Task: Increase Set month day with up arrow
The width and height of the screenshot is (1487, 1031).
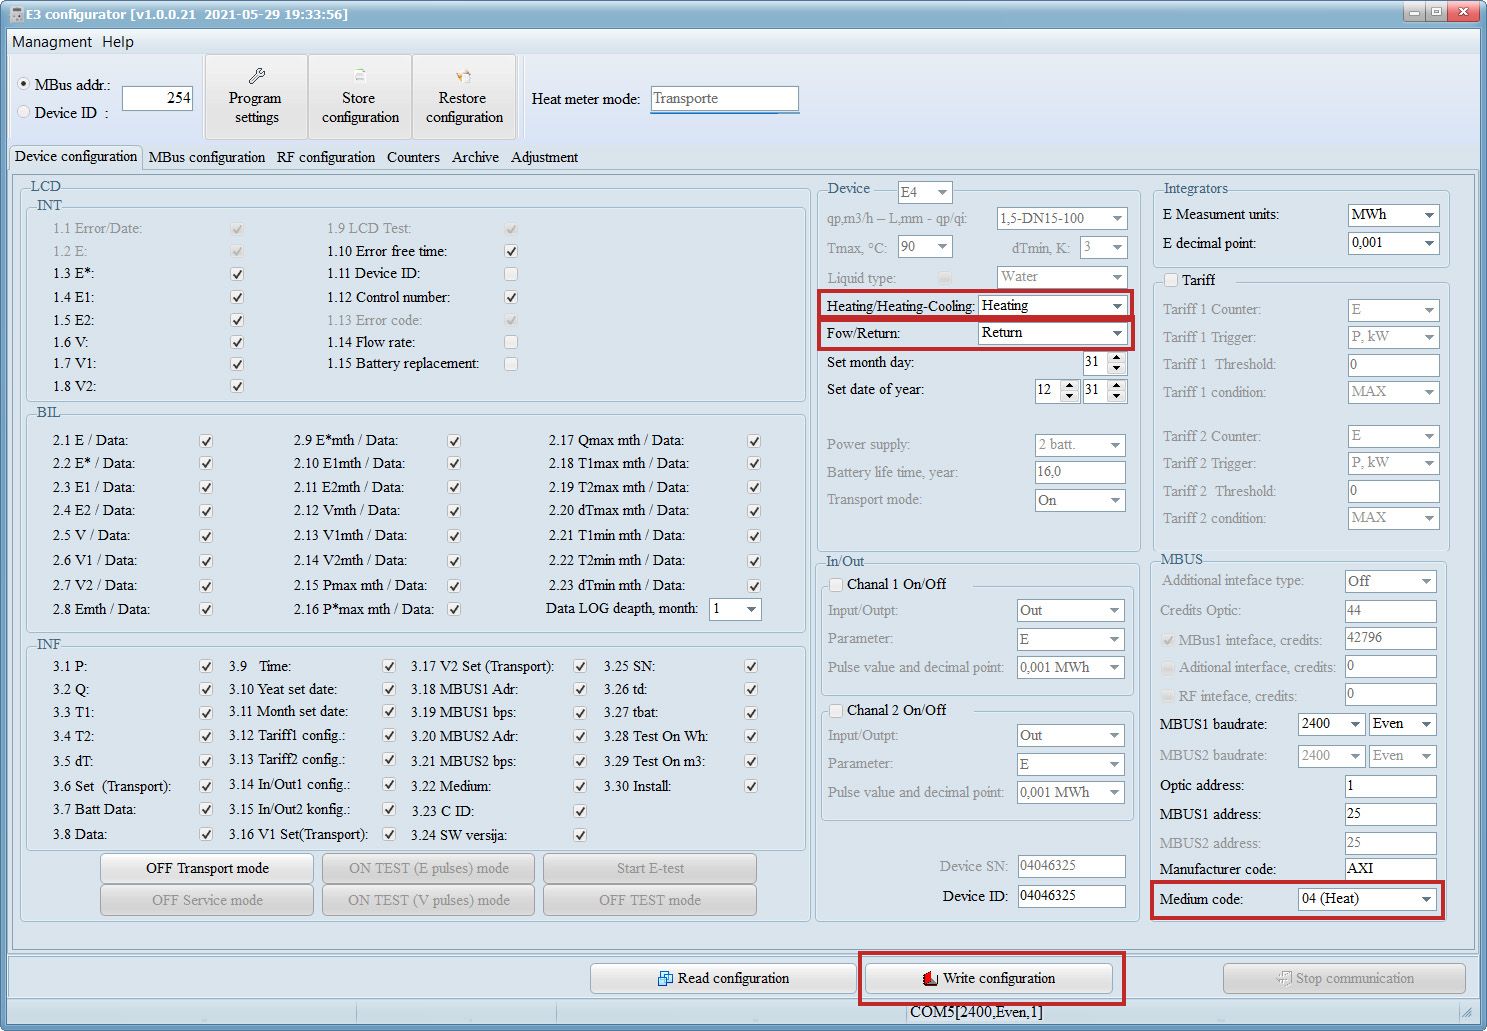Action: click(1117, 357)
